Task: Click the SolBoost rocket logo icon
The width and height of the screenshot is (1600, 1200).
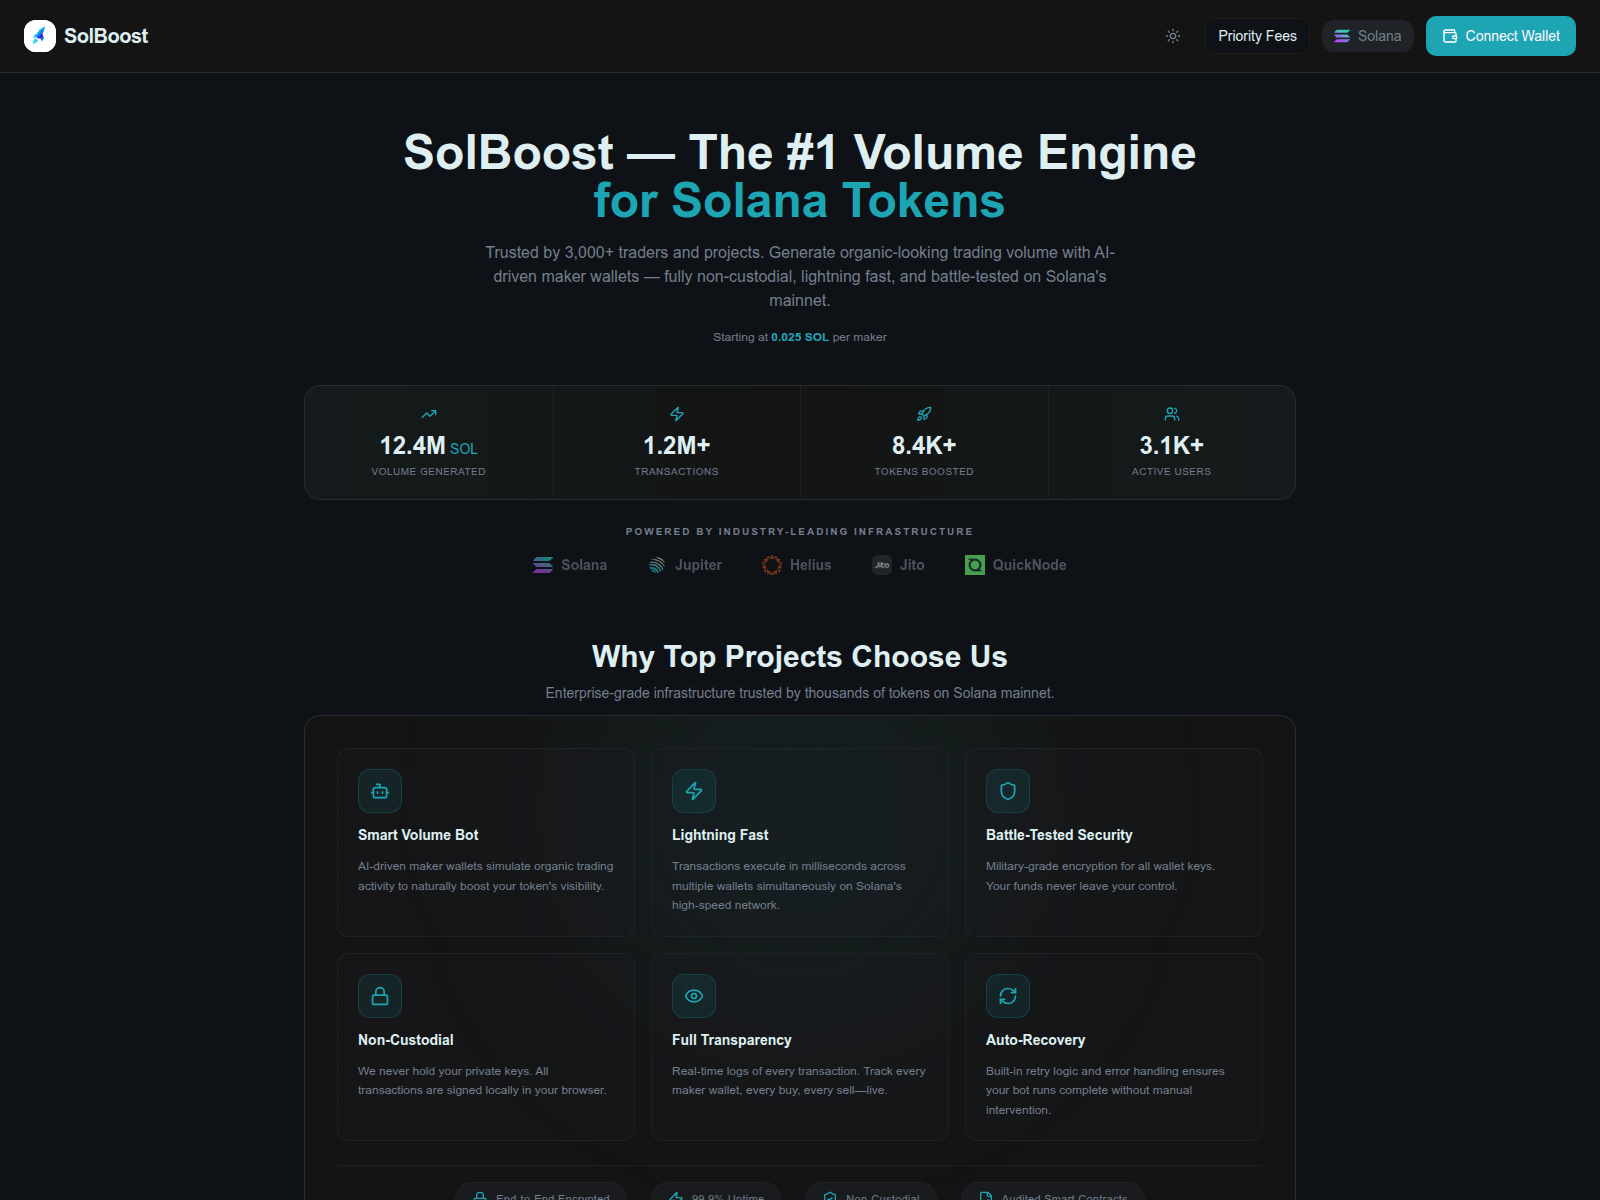Action: (x=40, y=36)
